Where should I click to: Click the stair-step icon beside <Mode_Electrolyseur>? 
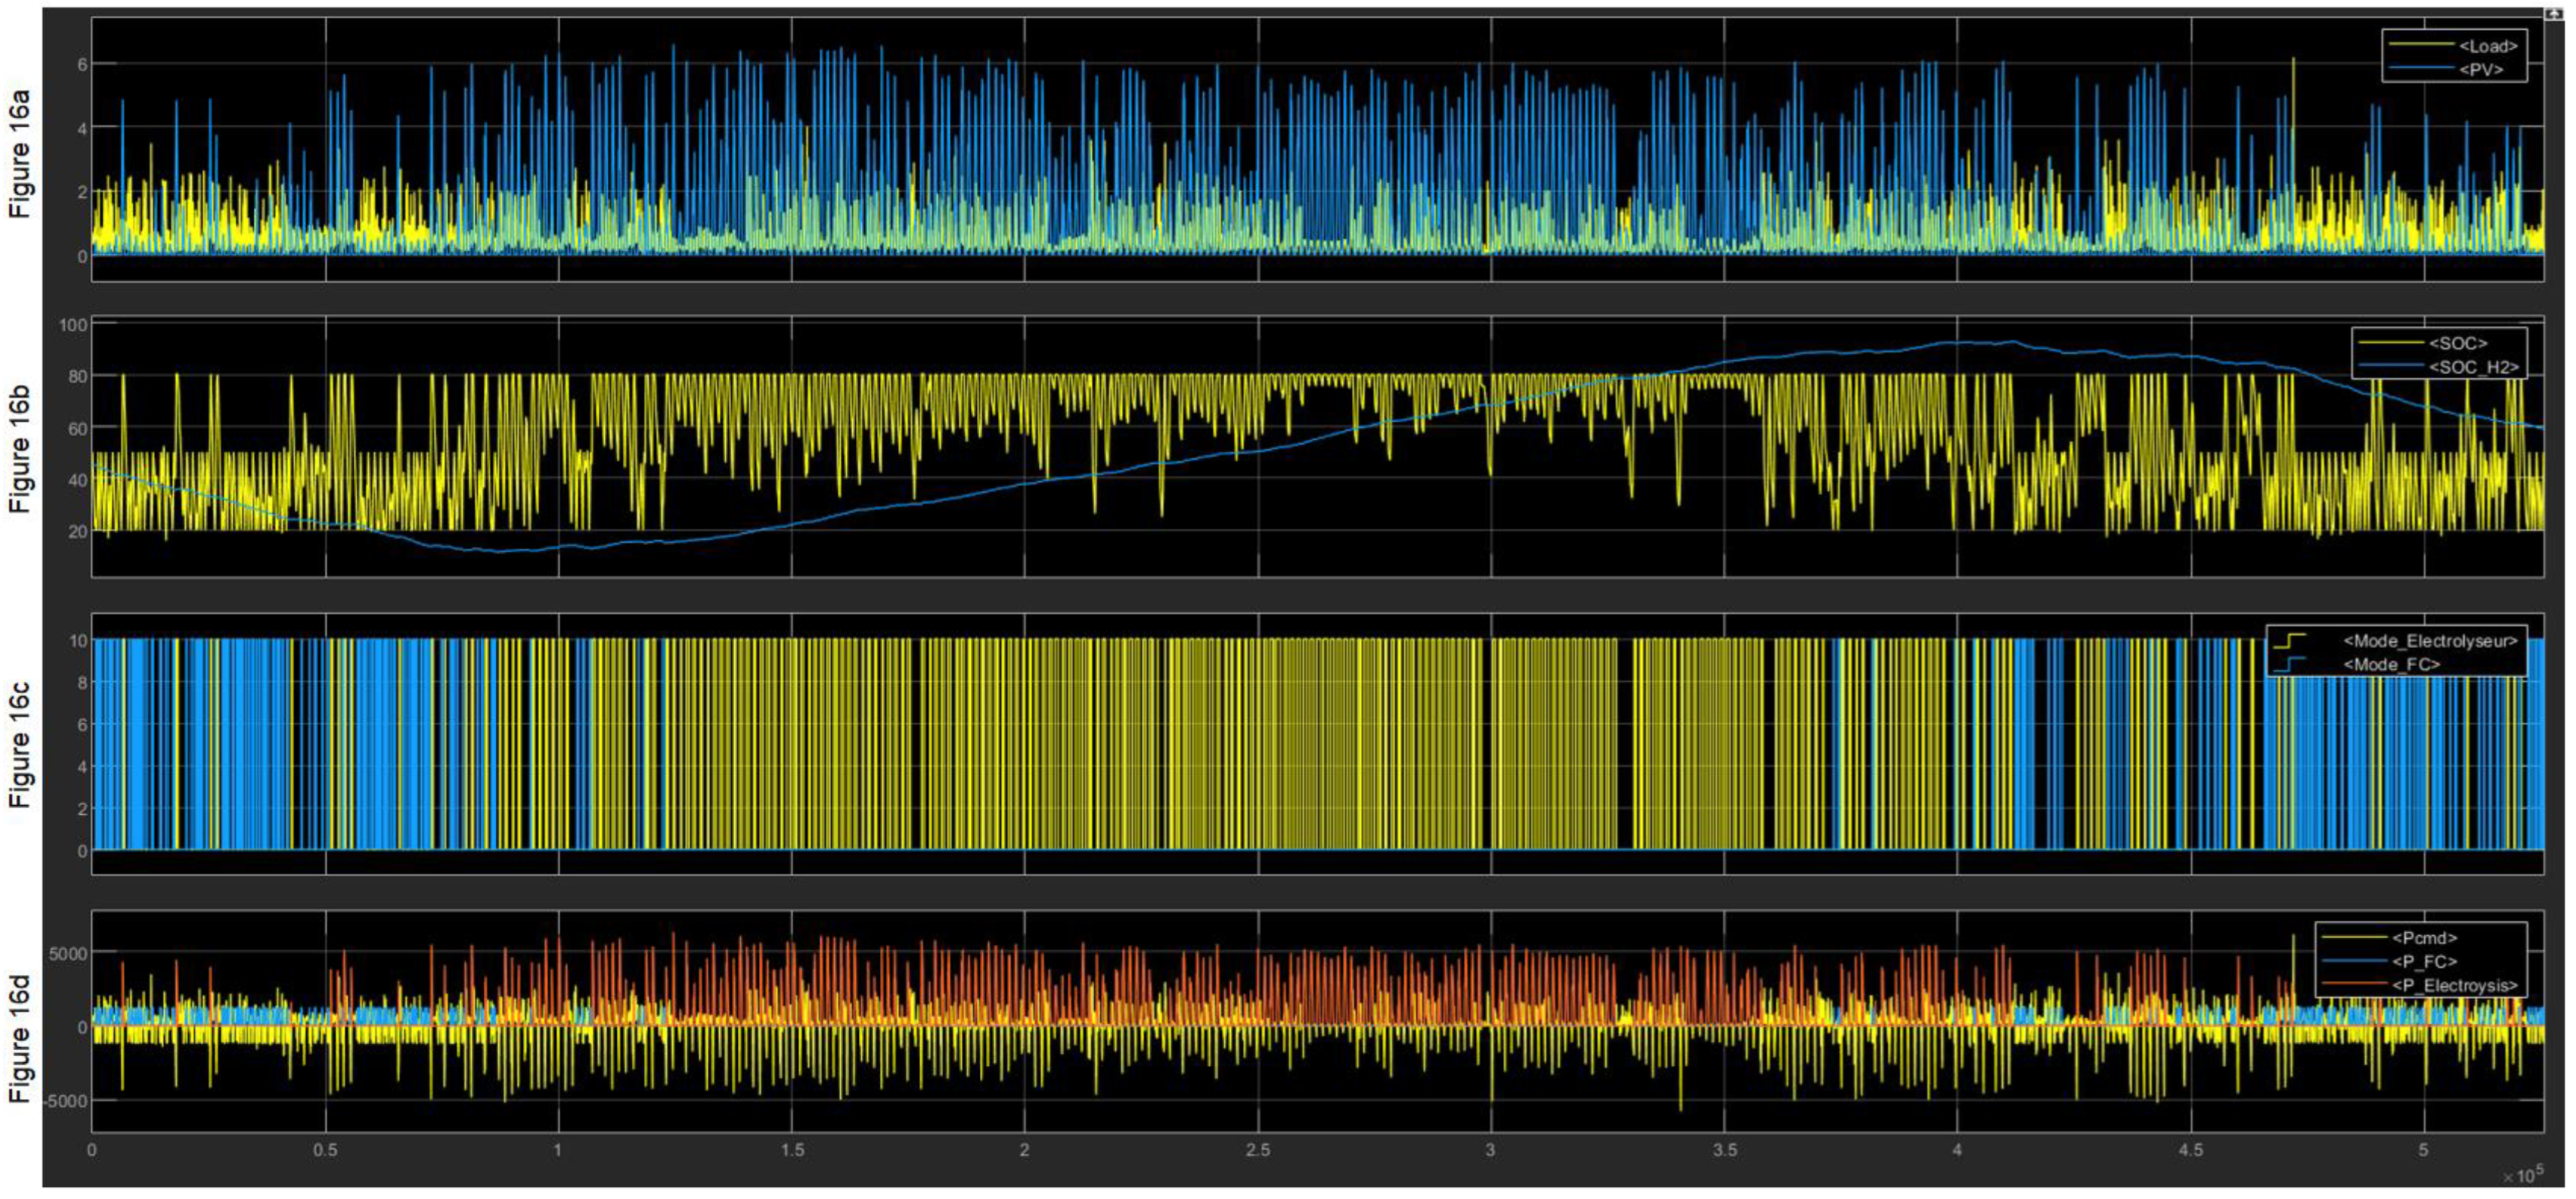(2289, 641)
